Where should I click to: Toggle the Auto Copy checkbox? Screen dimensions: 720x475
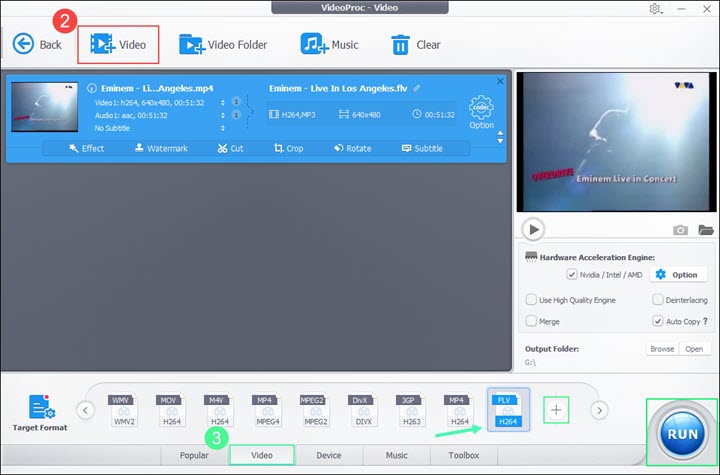[658, 321]
